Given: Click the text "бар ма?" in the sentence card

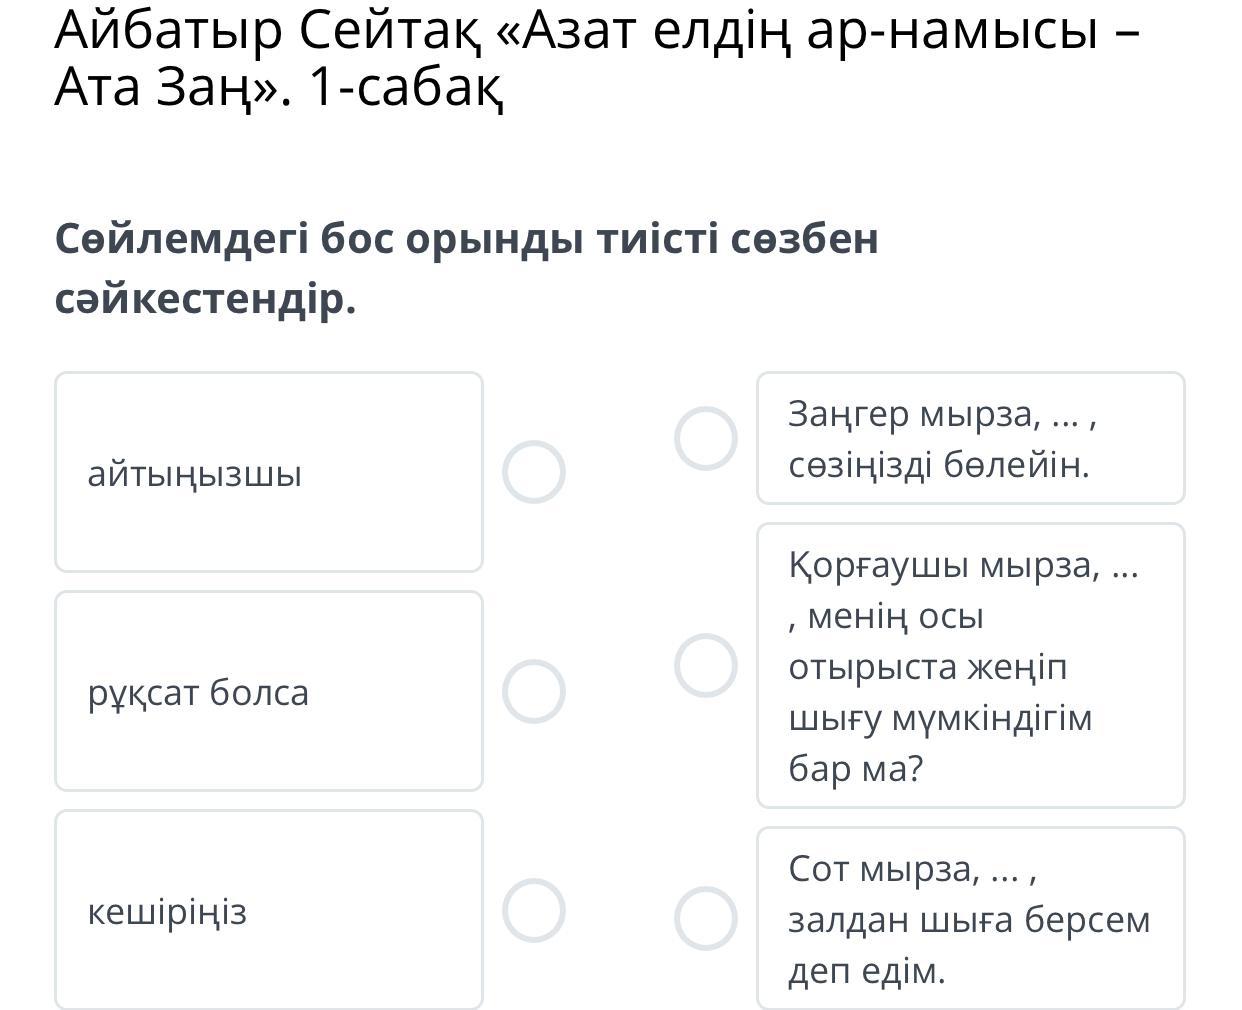Looking at the screenshot, I should (x=856, y=769).
